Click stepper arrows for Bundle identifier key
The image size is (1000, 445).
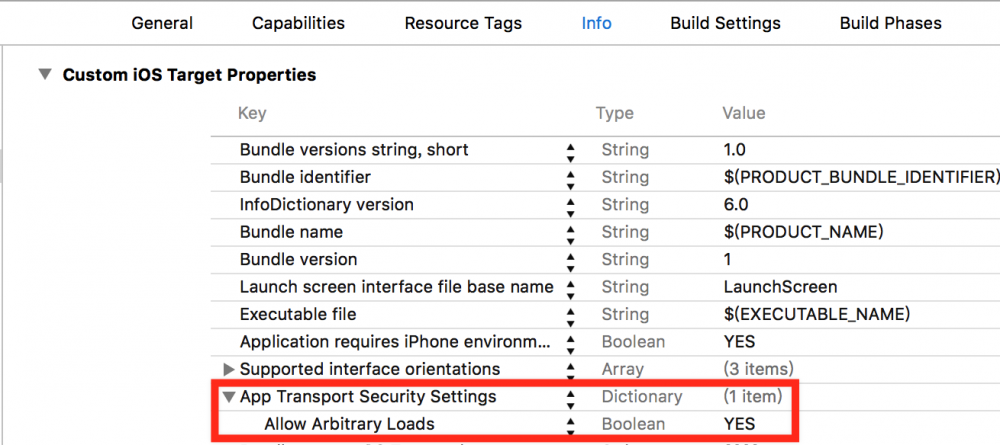point(571,178)
